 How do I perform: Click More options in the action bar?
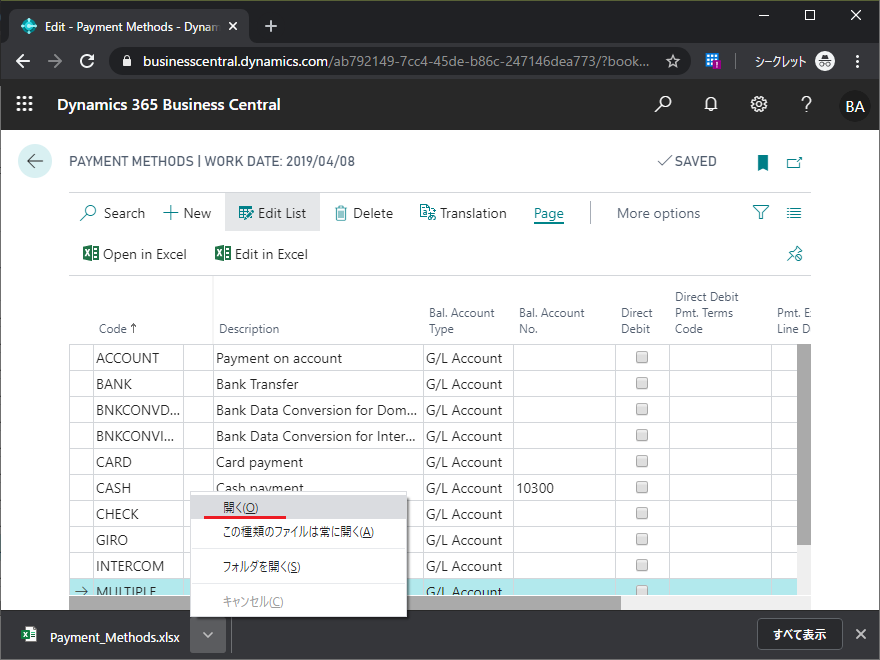658,213
